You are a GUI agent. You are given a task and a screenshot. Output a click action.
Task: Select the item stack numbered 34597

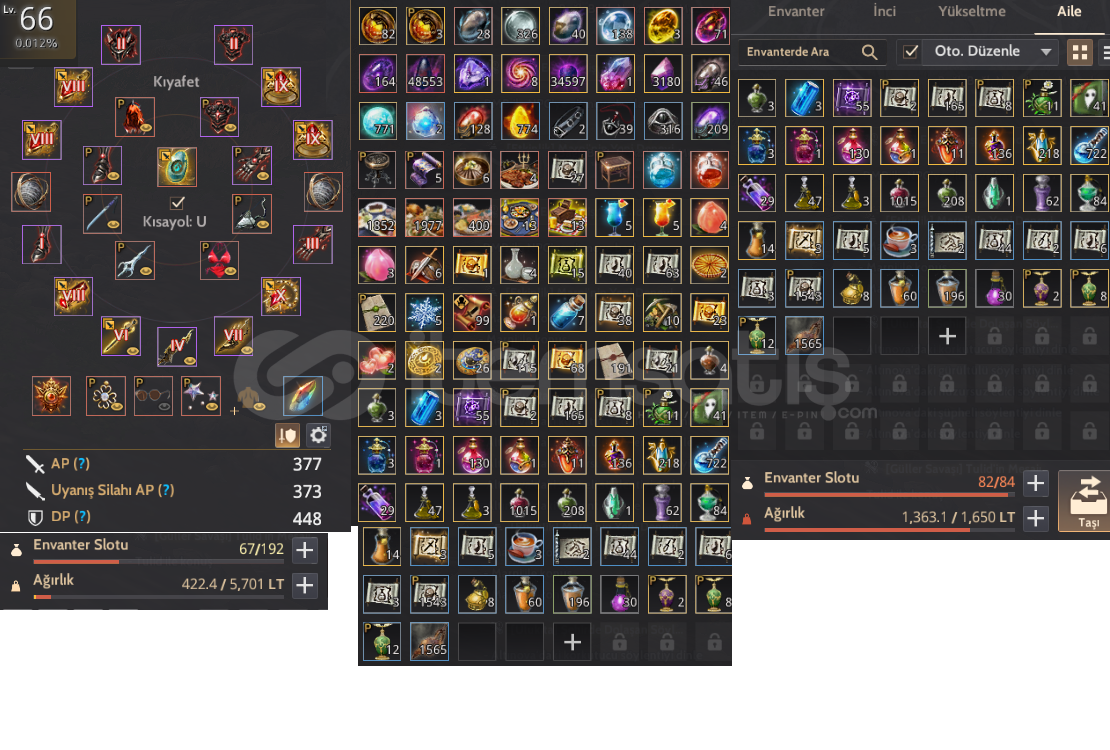coord(568,73)
